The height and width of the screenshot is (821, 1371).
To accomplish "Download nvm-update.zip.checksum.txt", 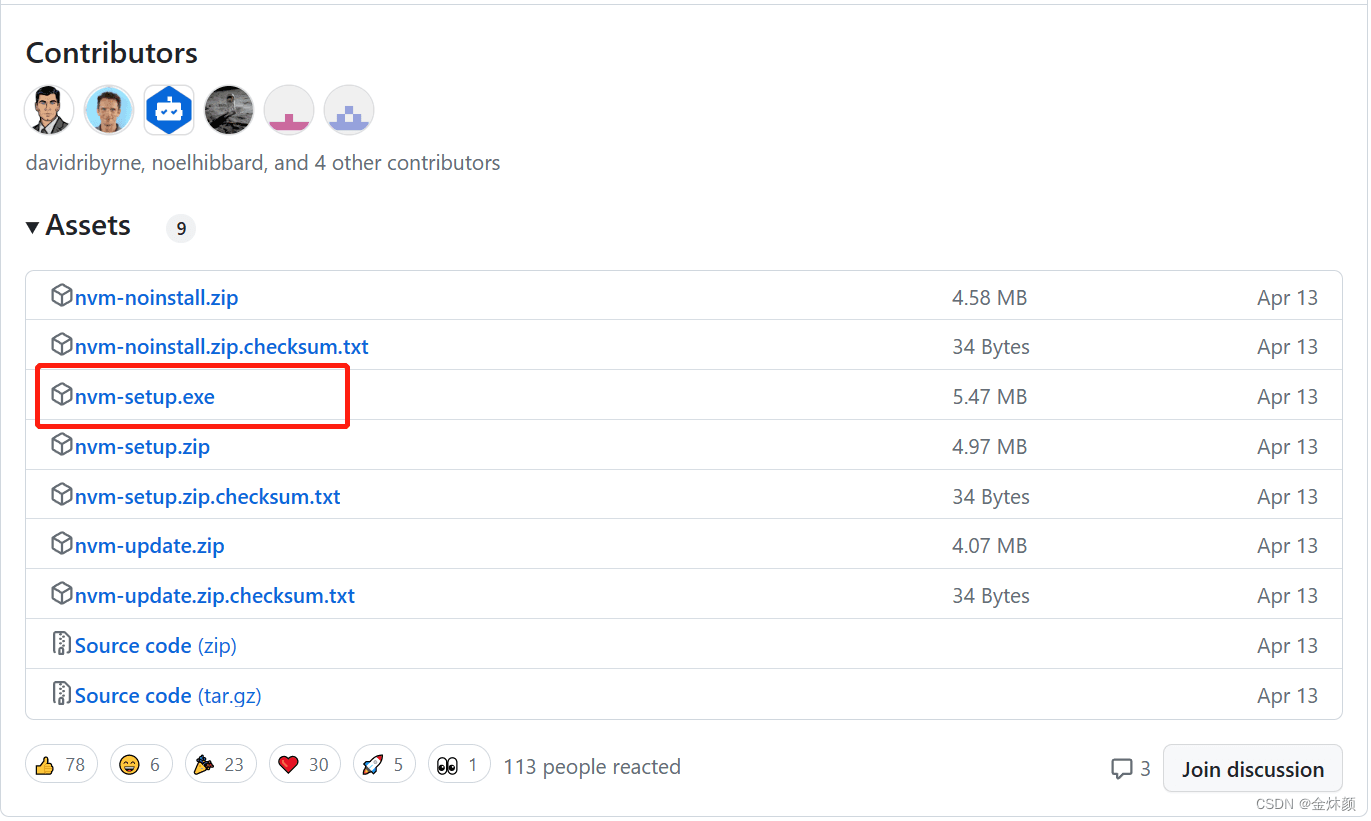I will click(x=215, y=596).
